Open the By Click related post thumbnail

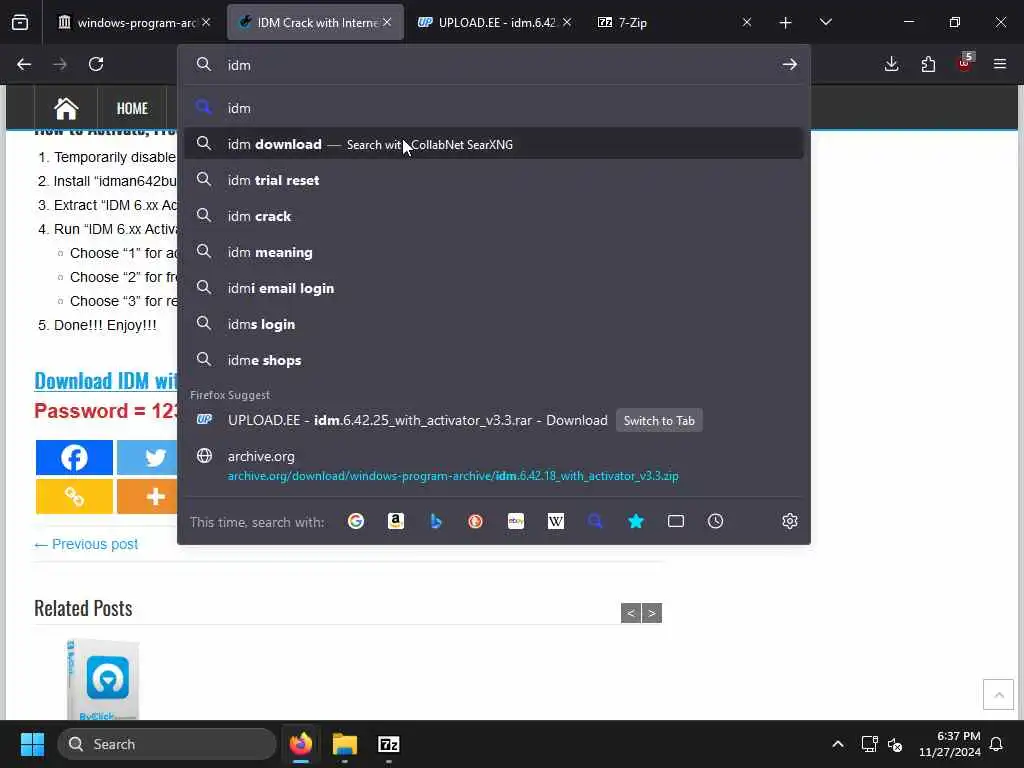[x=103, y=679]
